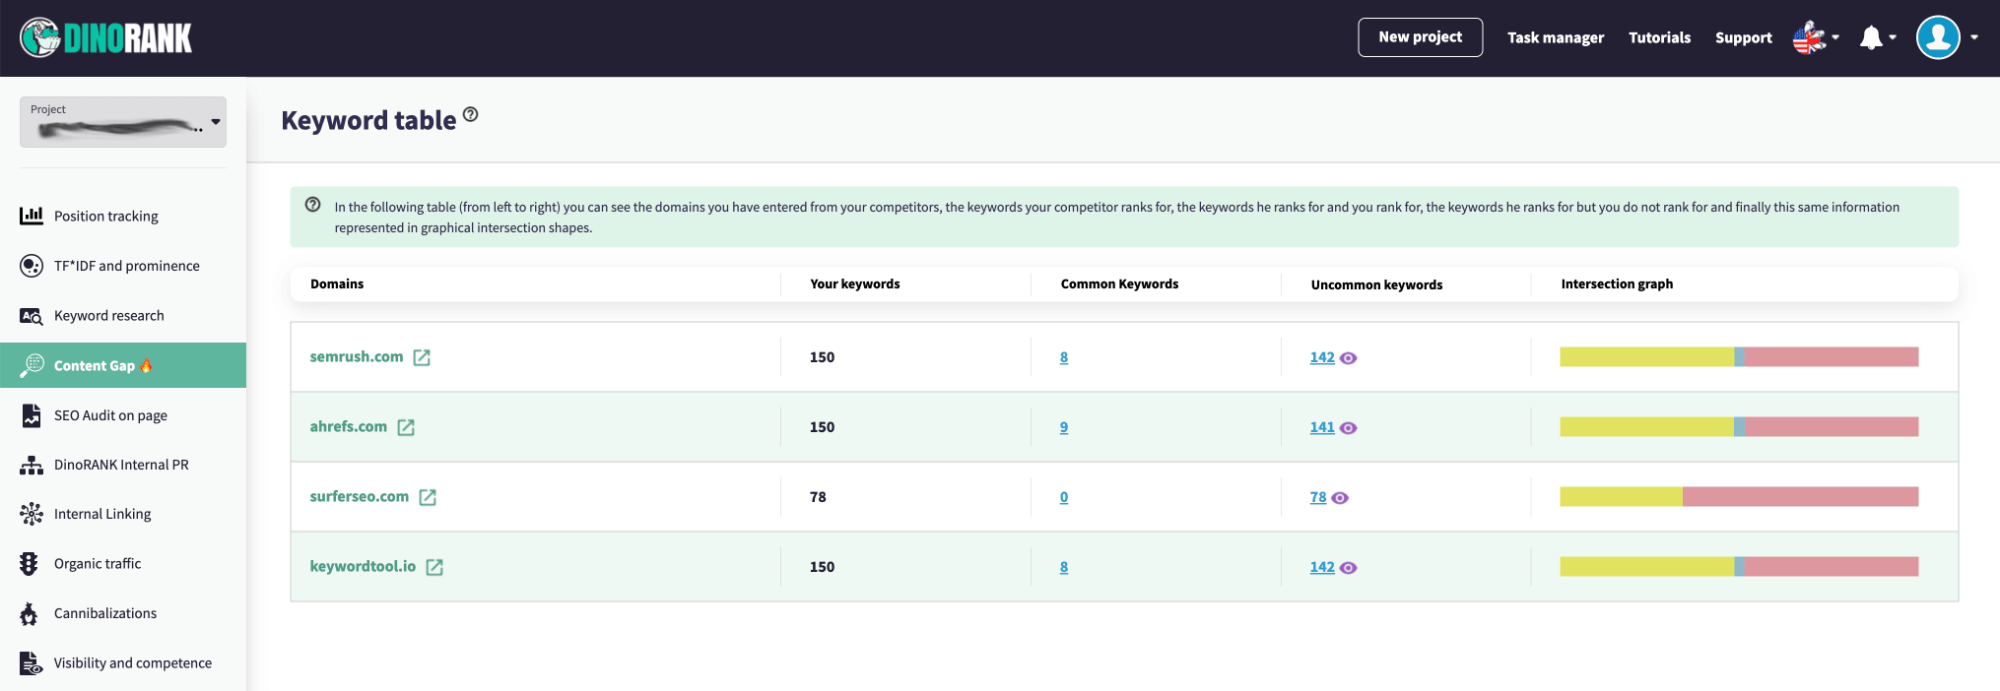Image resolution: width=2000 pixels, height=691 pixels.
Task: Click the DinoRANK Internal PR hierarchy icon
Action: coord(31,465)
